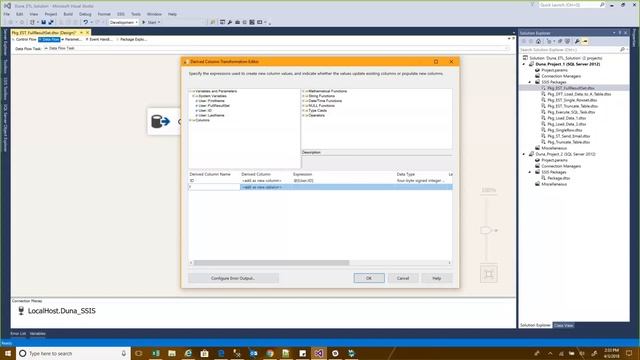The height and width of the screenshot is (360, 640).
Task: Expand NULL Functions node
Action: tap(303, 106)
